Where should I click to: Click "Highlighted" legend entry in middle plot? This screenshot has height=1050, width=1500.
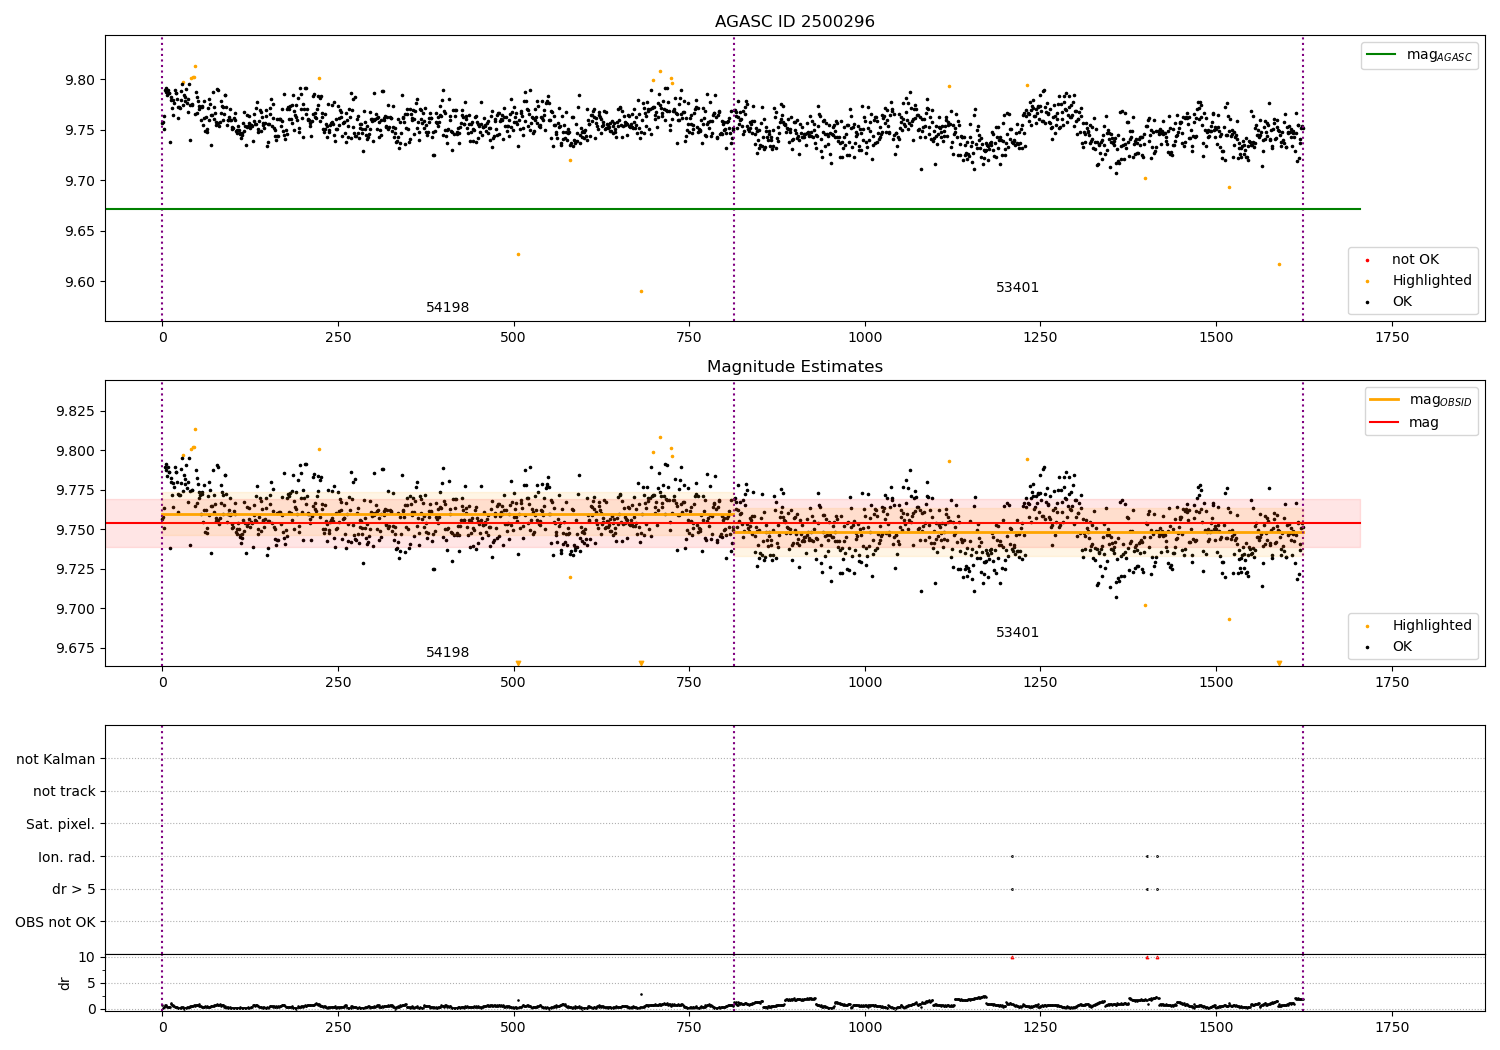coord(1418,626)
